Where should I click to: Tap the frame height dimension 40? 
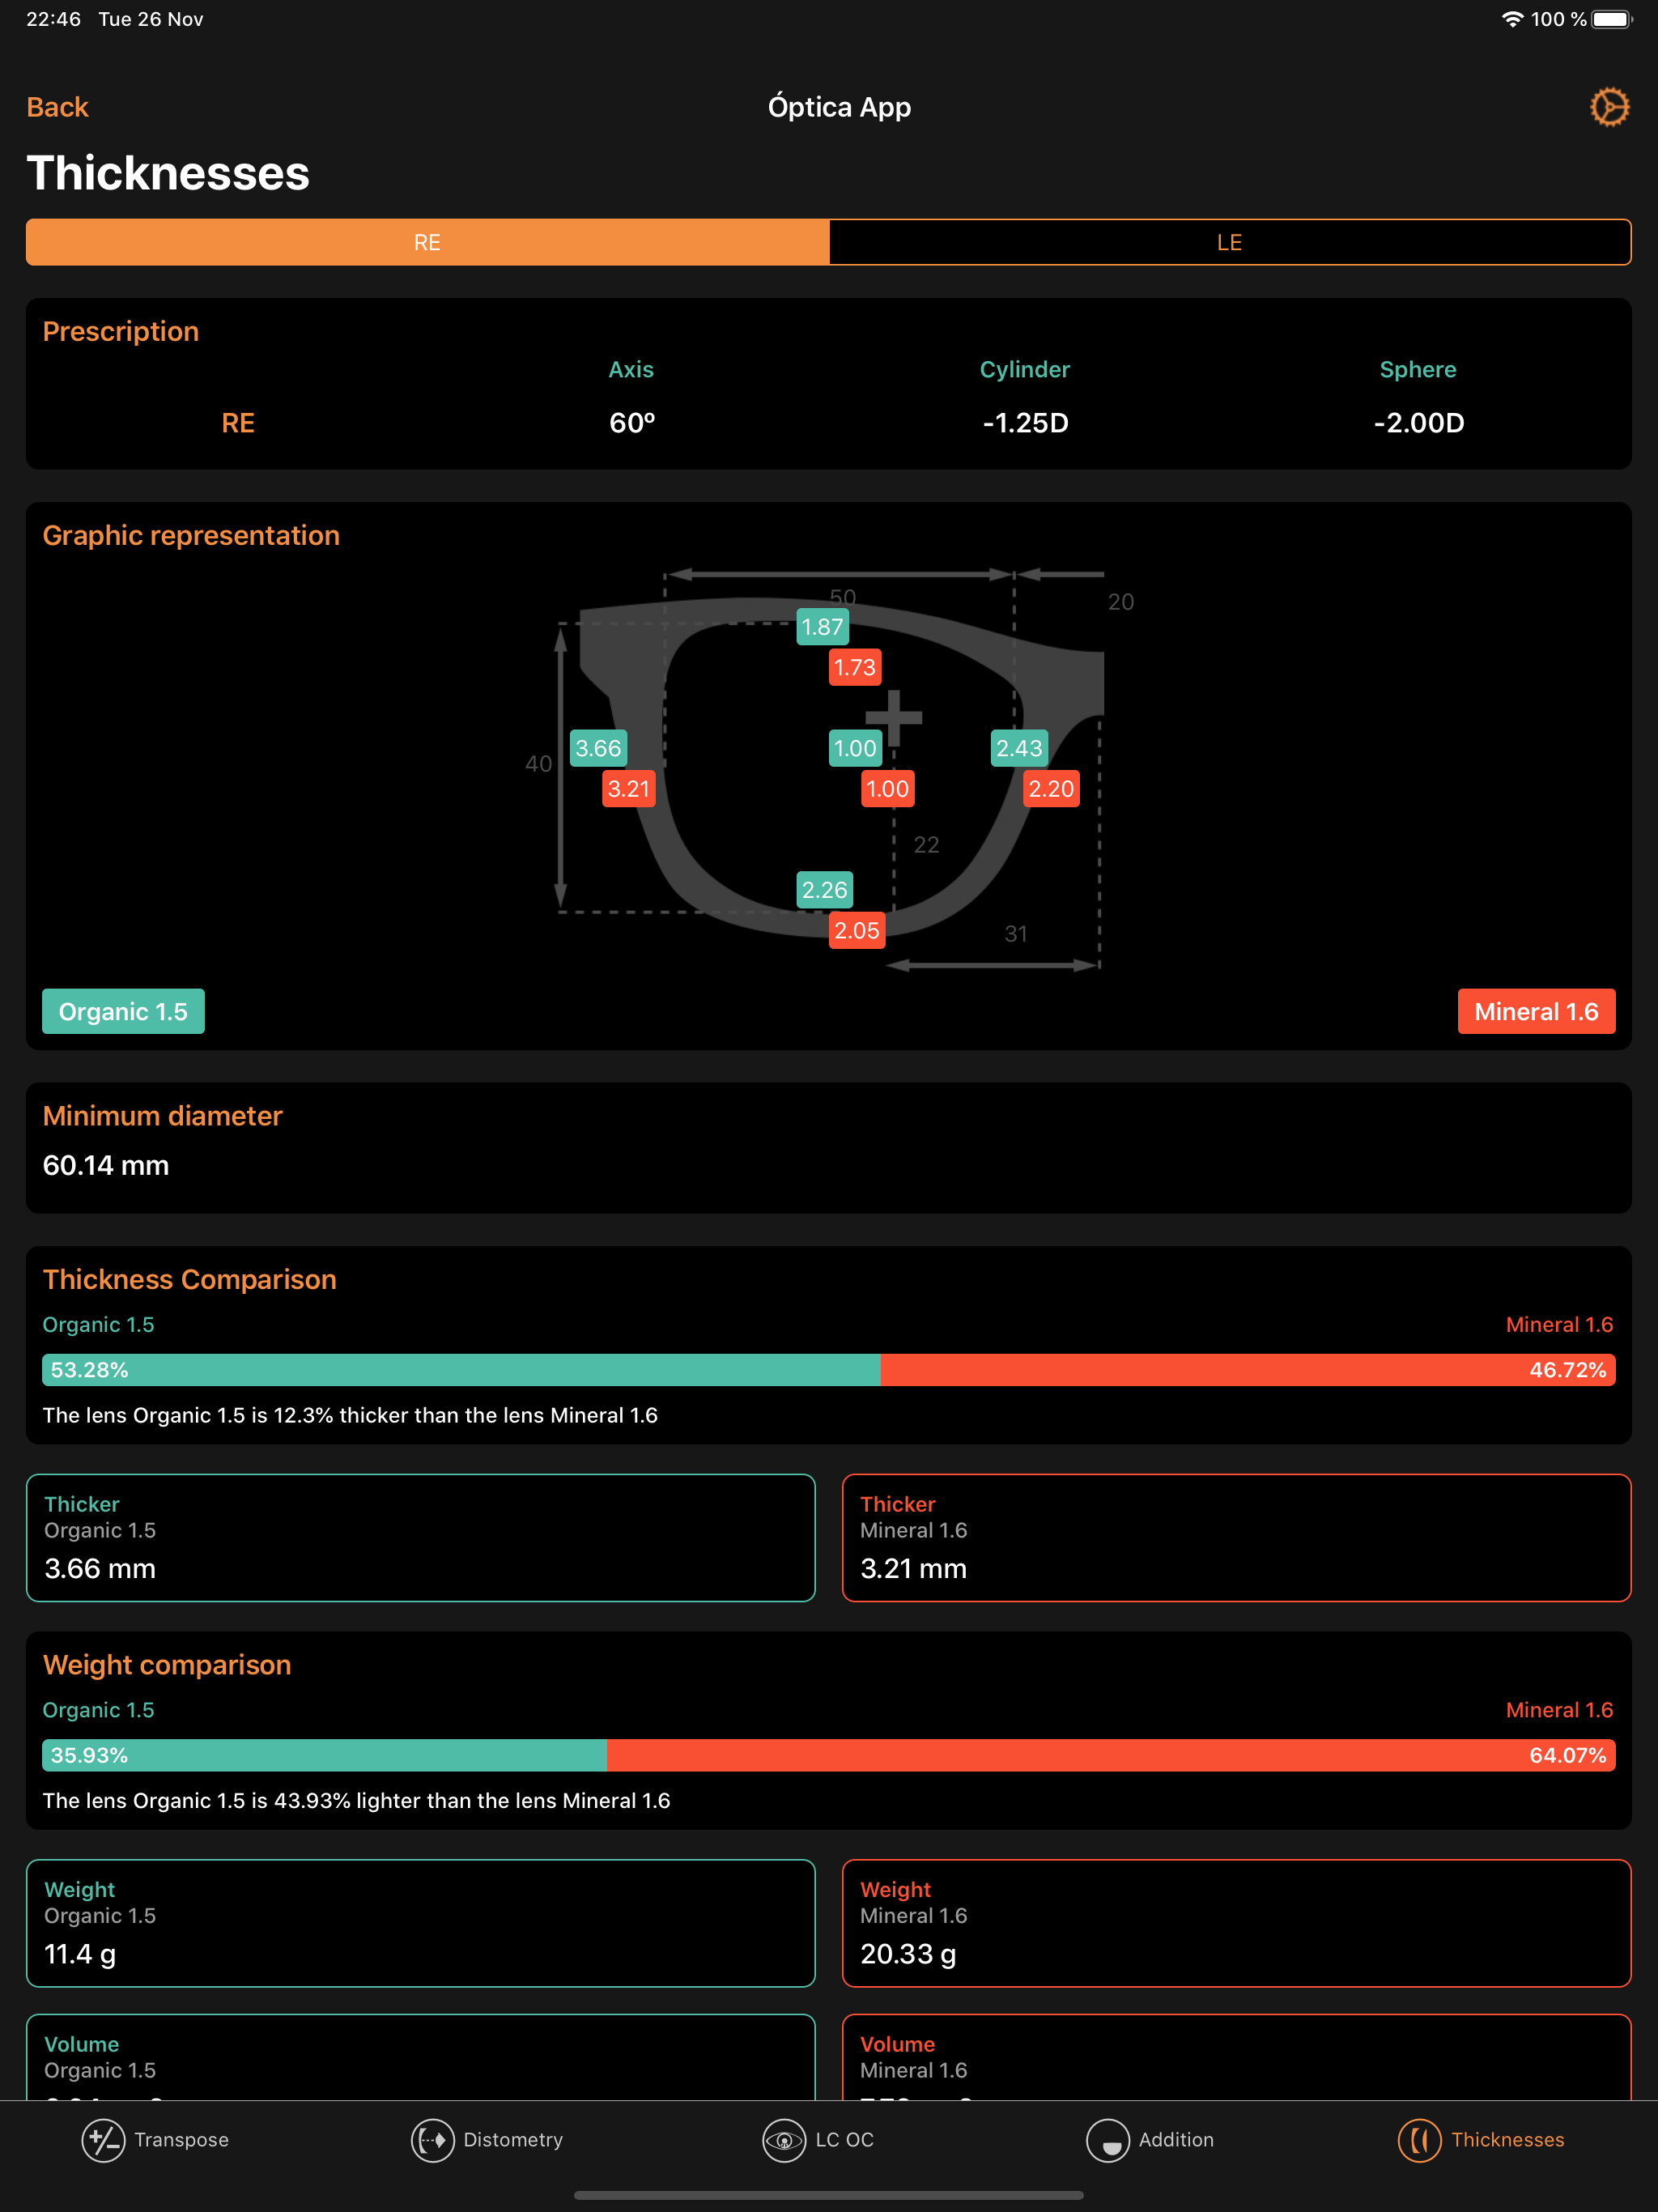click(538, 764)
